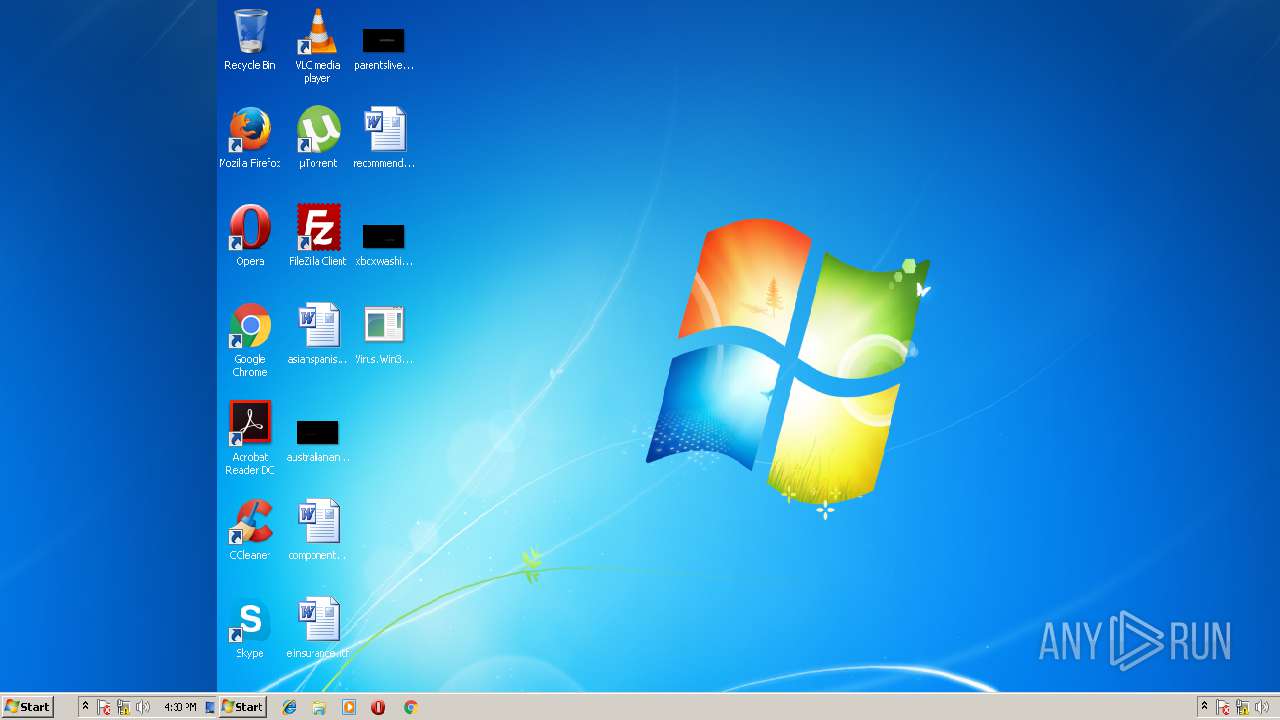Open the Opera desktop shortcut
This screenshot has width=1280, height=720.
(x=250, y=236)
